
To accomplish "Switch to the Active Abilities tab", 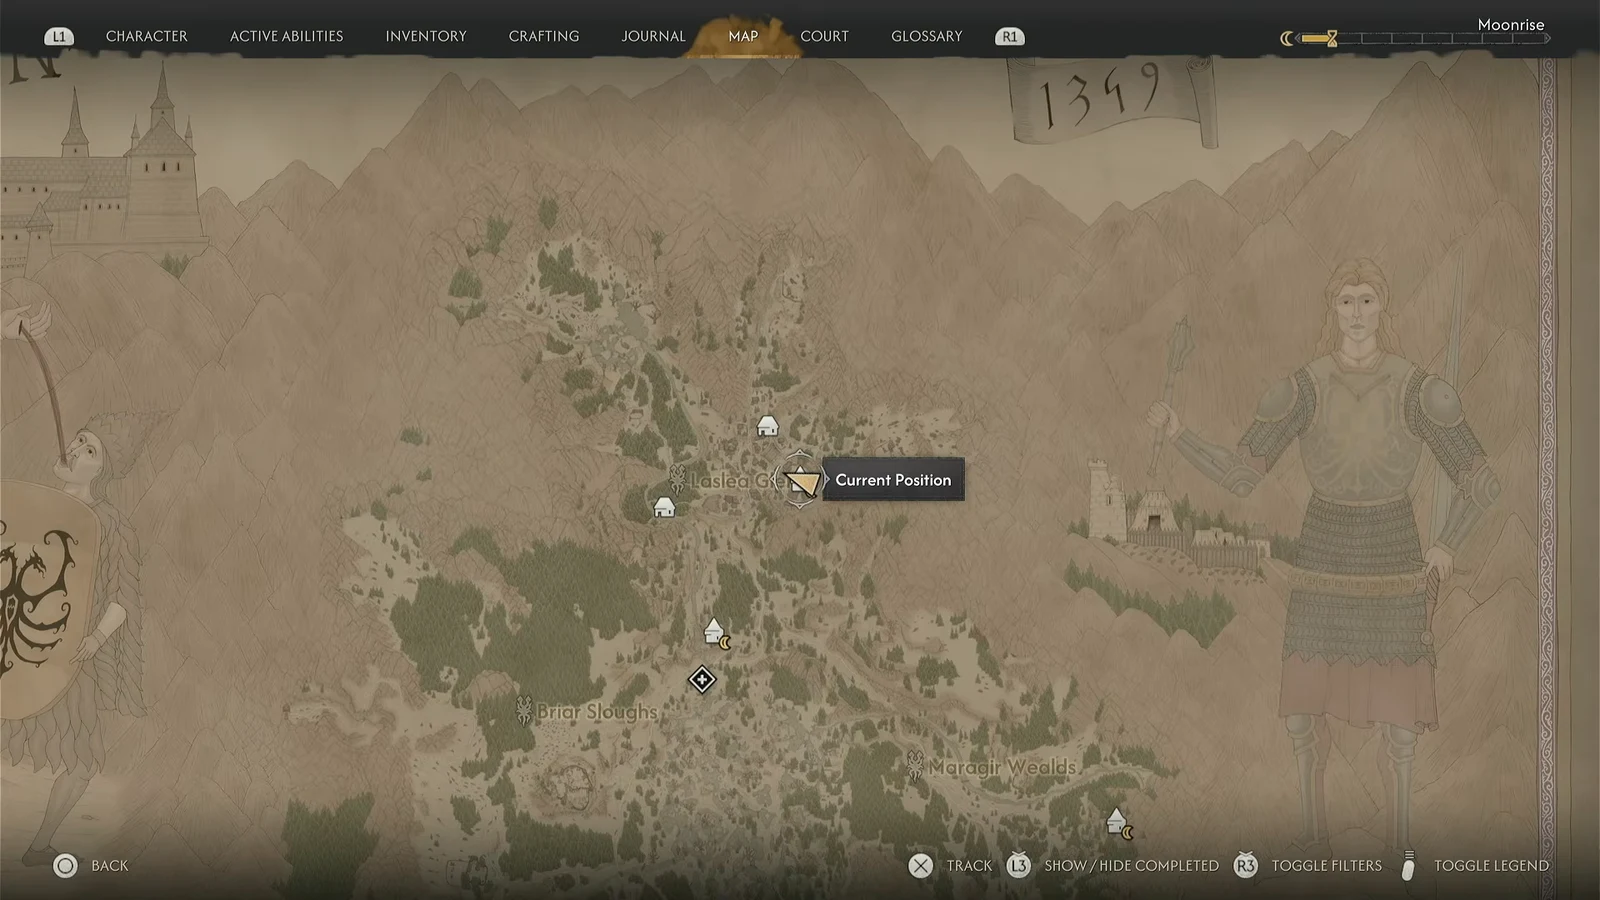I will pos(286,36).
